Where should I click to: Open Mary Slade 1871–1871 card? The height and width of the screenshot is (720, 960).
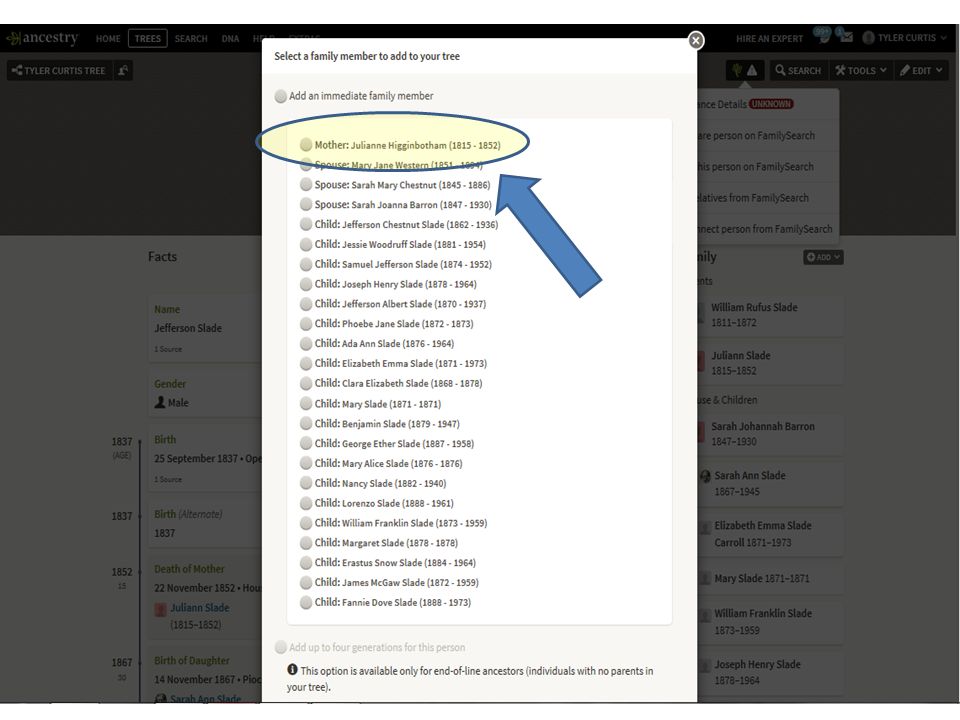point(770,579)
